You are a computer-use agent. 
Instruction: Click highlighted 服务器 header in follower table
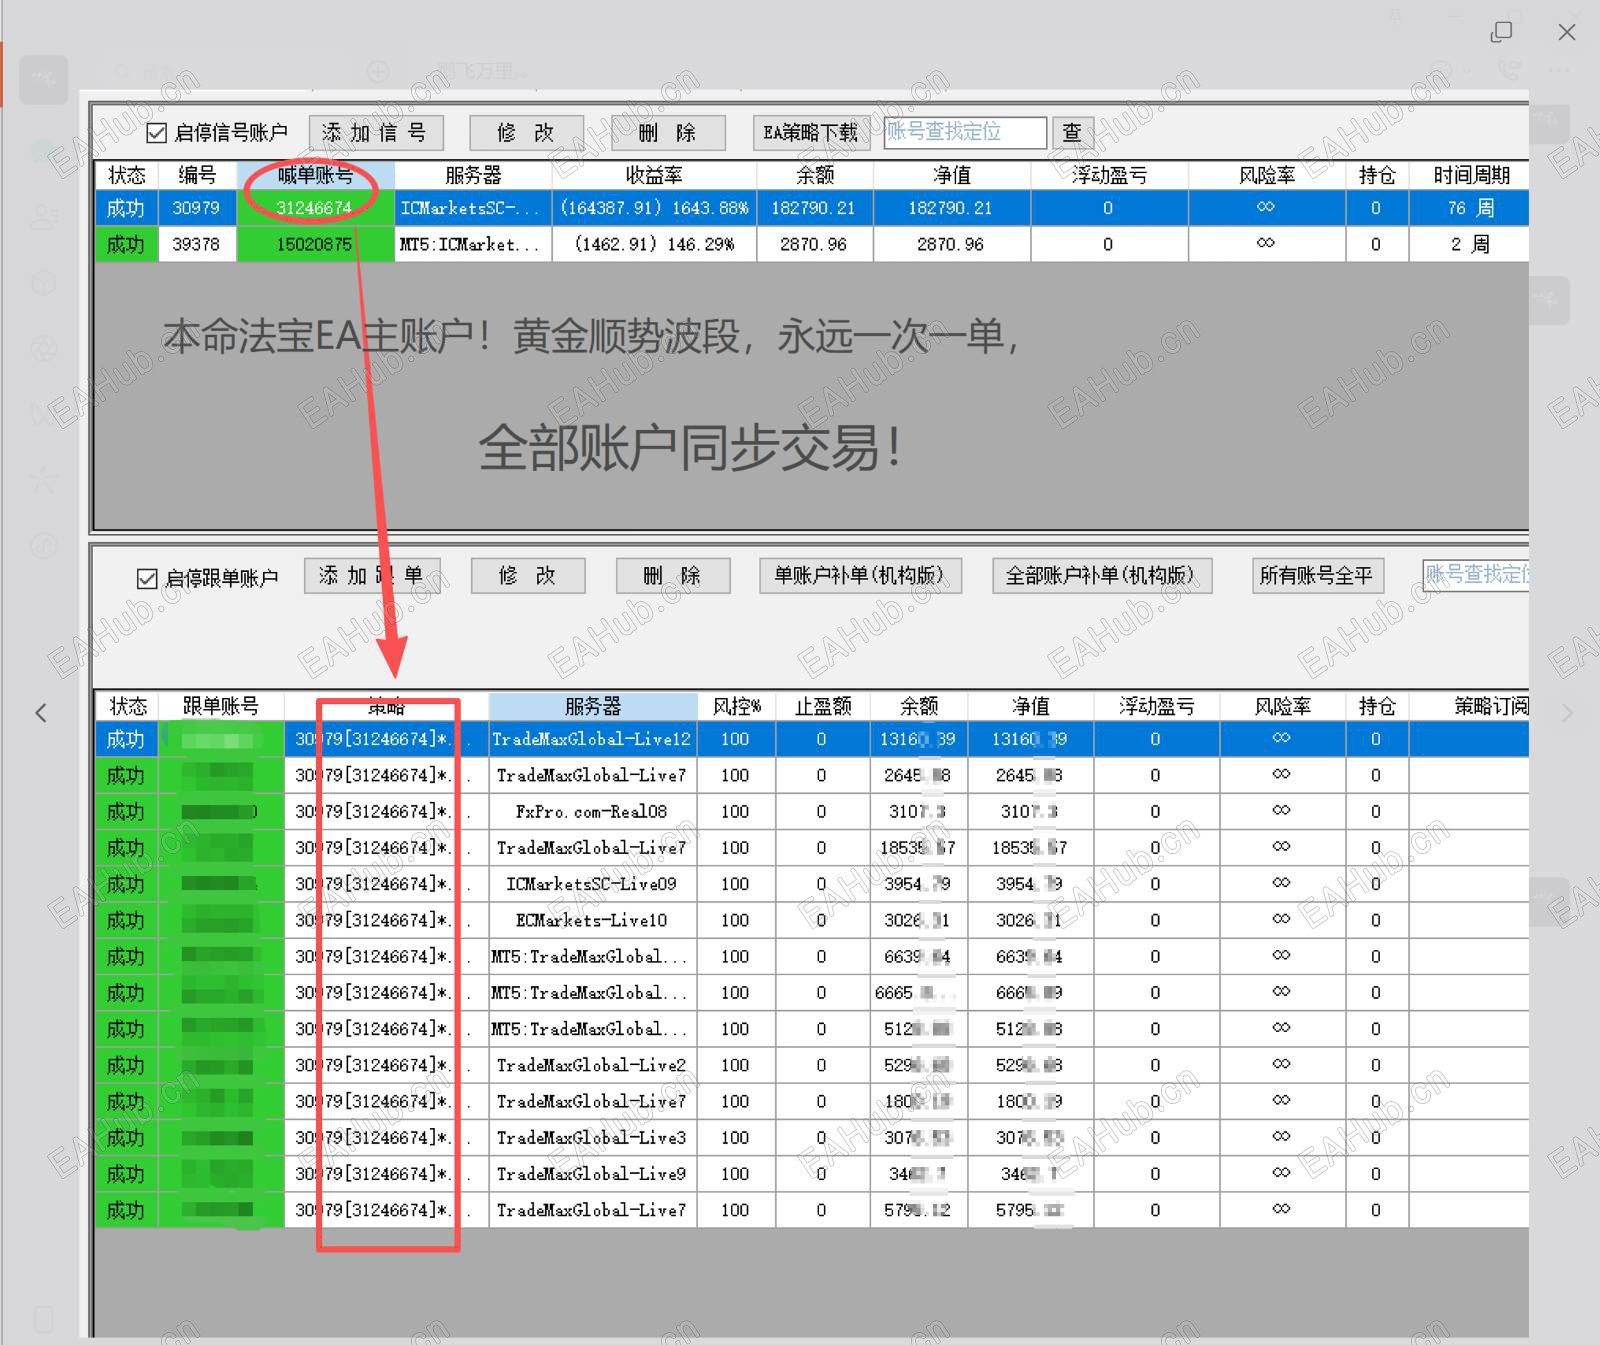point(593,706)
